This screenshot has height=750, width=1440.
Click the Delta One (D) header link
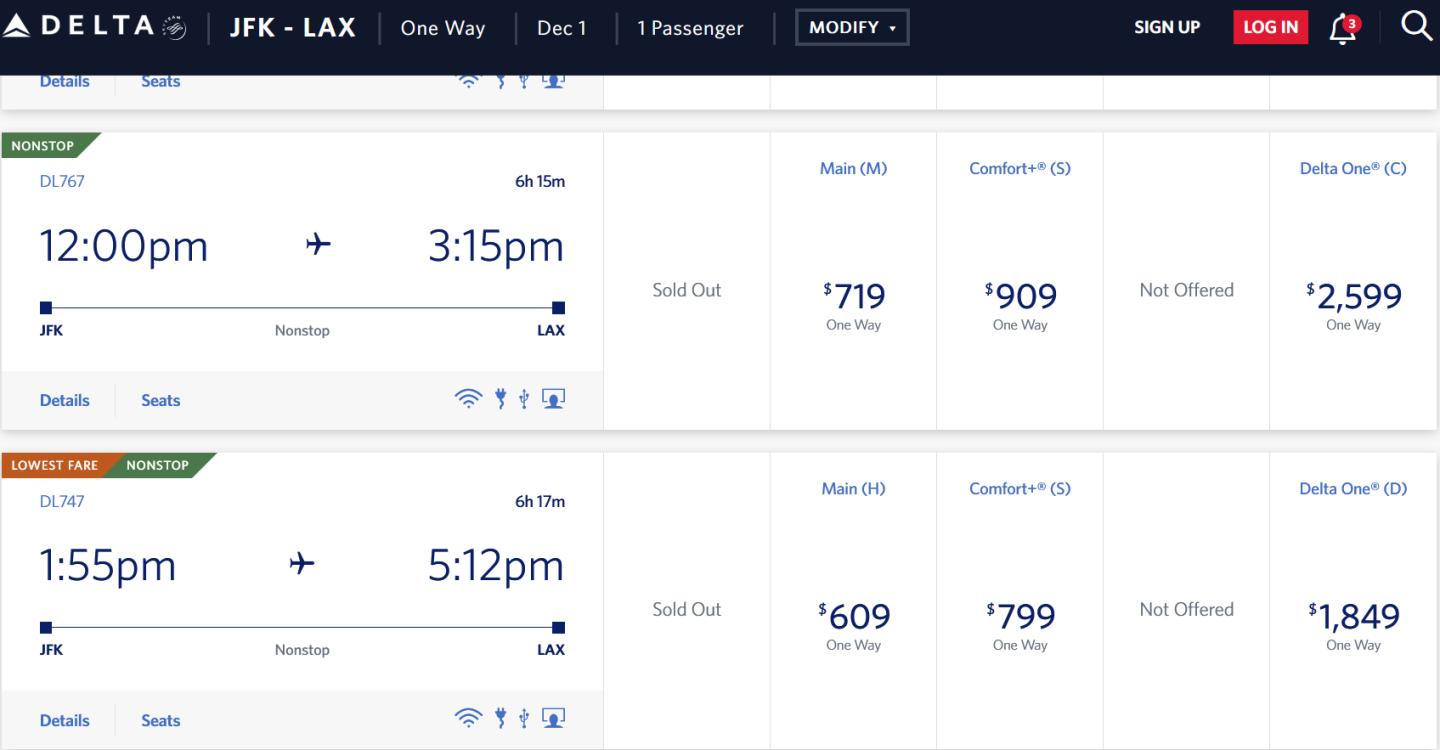click(1352, 488)
